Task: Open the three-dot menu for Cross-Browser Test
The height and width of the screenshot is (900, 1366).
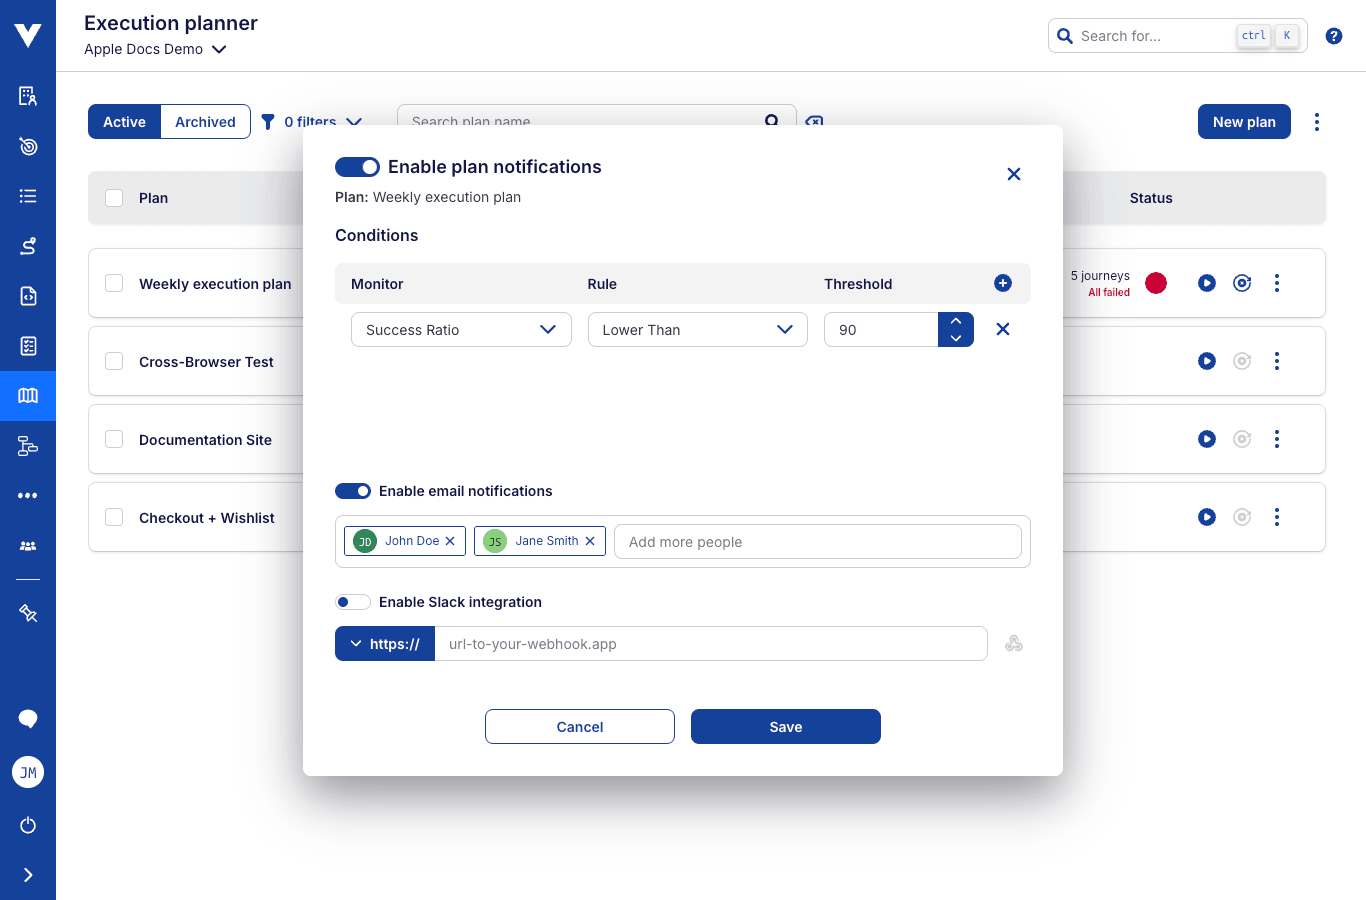Action: (1277, 361)
